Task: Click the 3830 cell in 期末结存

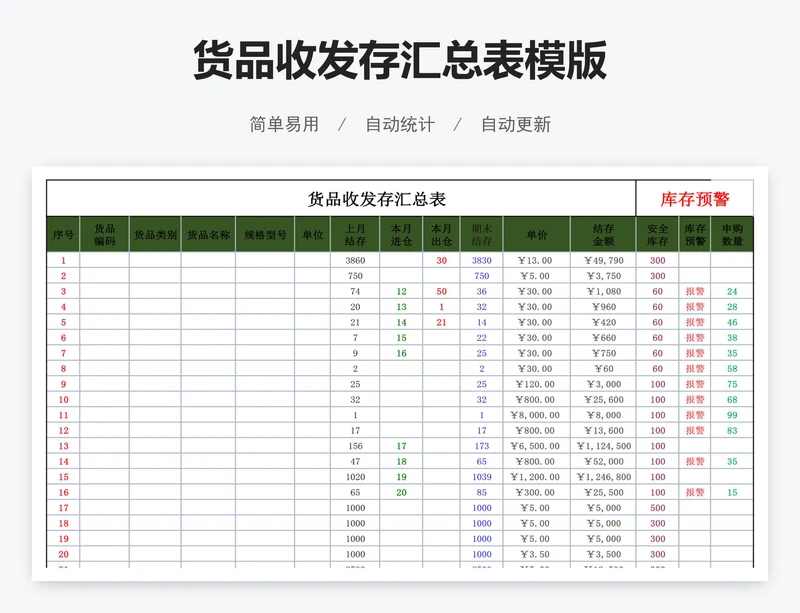Action: click(x=482, y=260)
